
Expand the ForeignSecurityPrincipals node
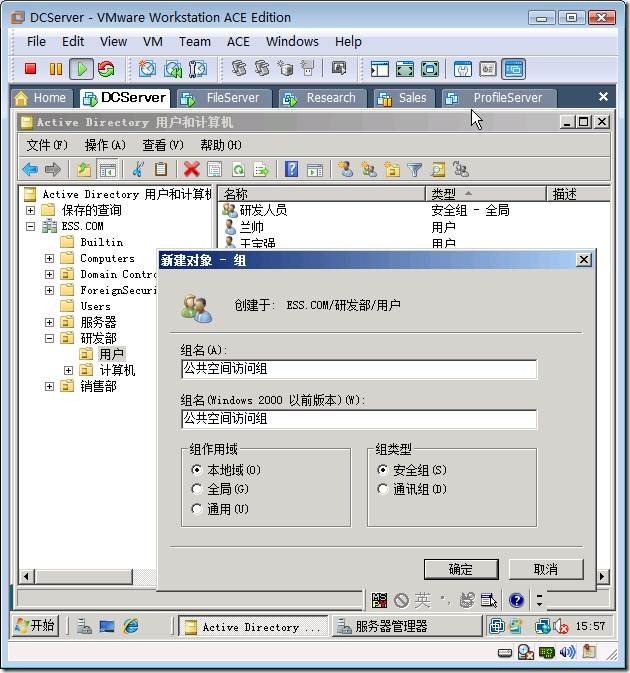tap(49, 291)
